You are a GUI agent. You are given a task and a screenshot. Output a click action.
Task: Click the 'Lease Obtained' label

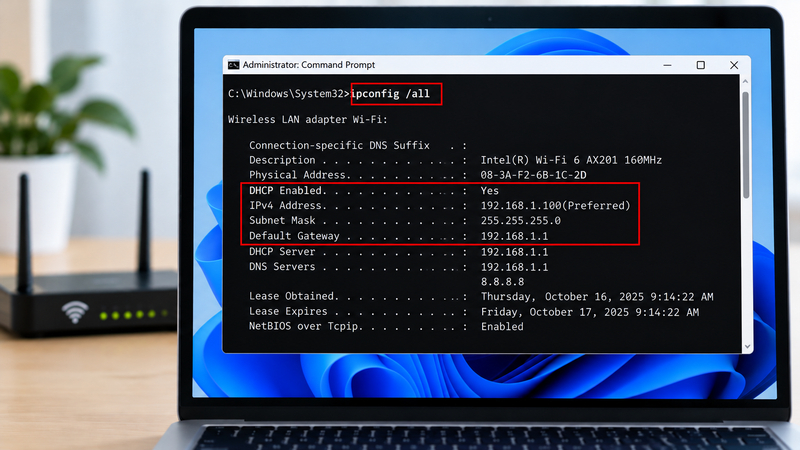click(x=292, y=296)
